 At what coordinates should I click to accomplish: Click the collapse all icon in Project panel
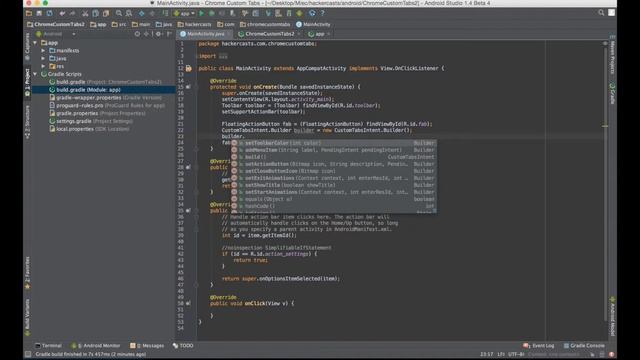pos(146,34)
